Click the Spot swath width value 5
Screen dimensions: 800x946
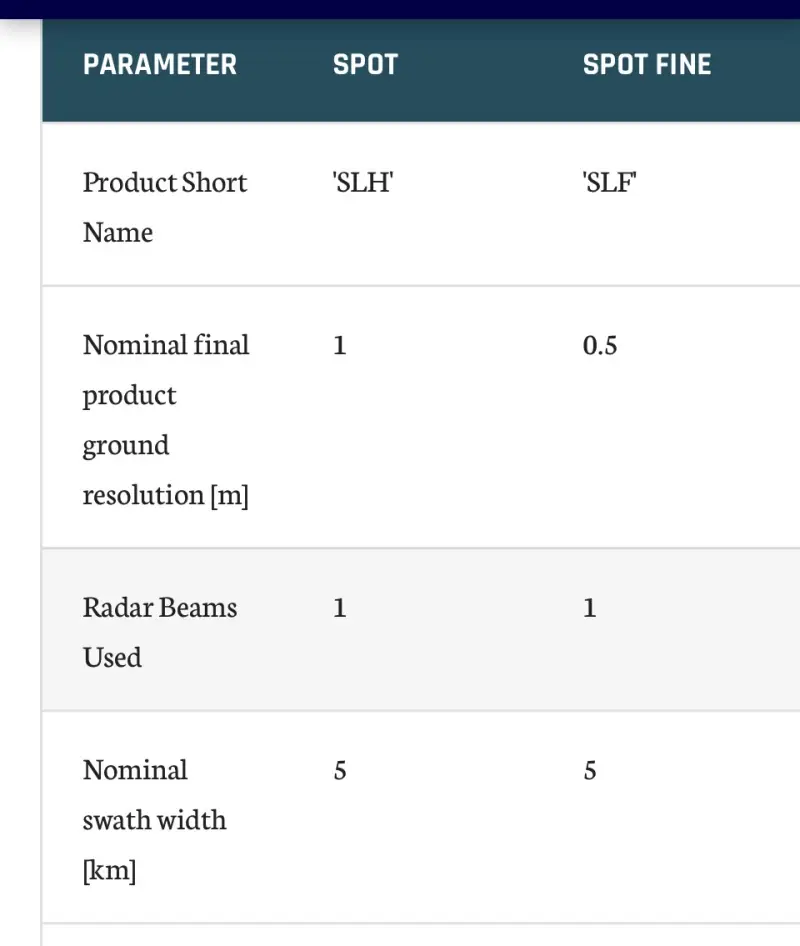tap(340, 771)
